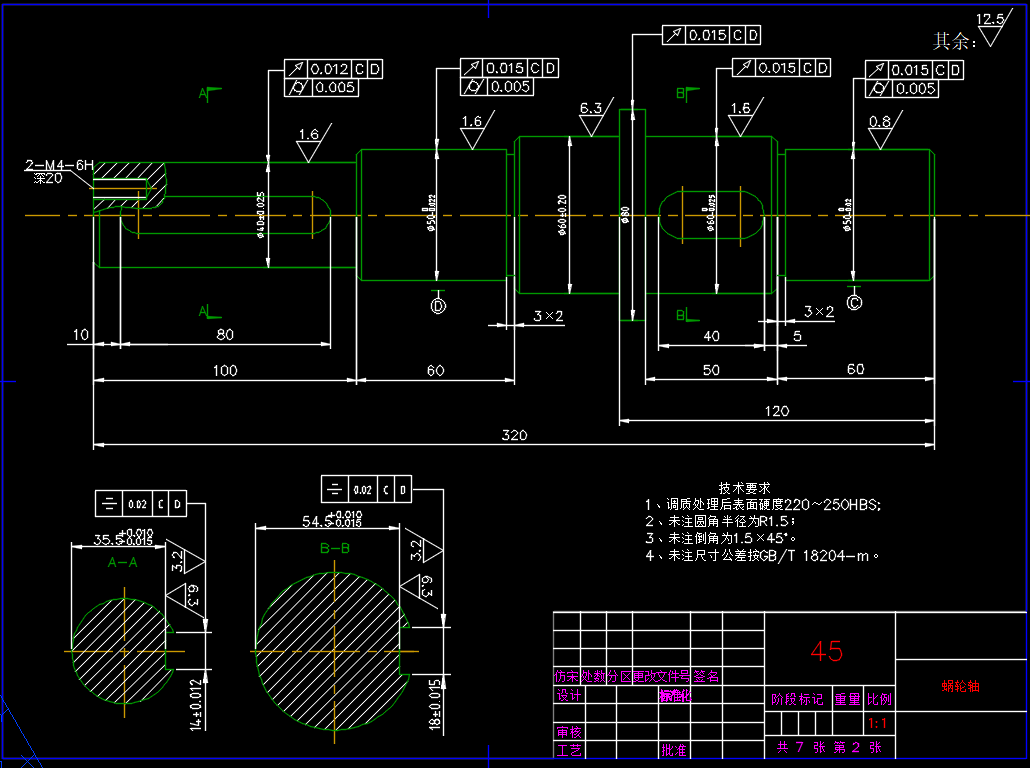The width and height of the screenshot is (1030, 768).
Task: Select the symmetry tolerance frame above section A-A
Action: coord(139,504)
